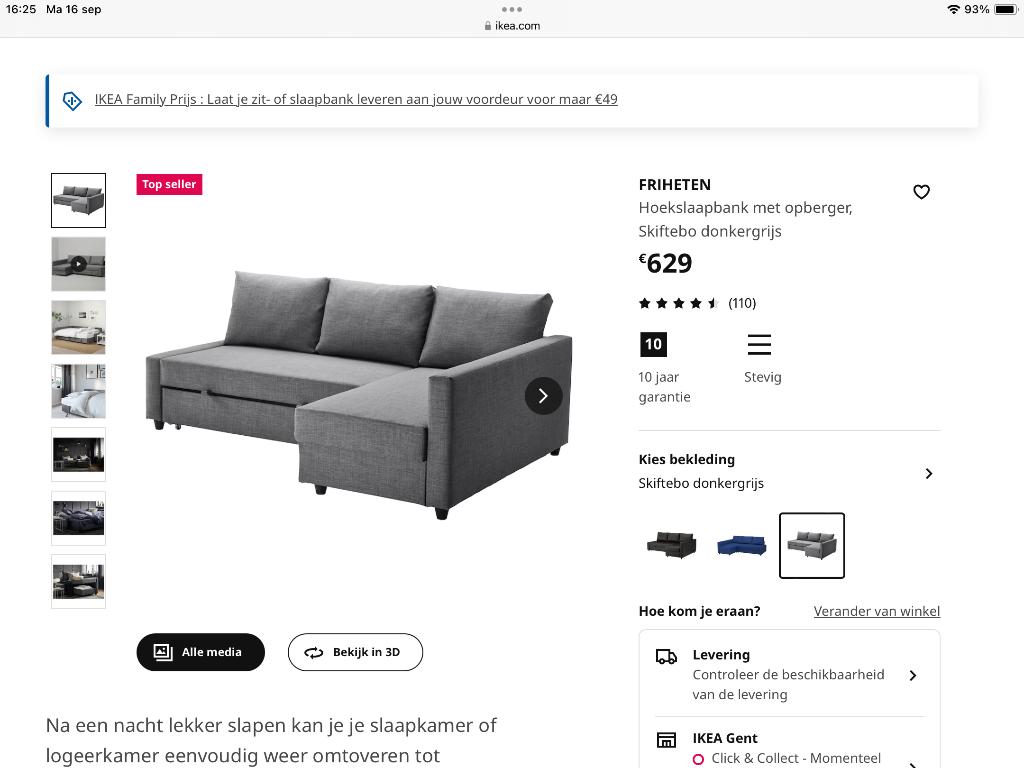Click the IKEA Family price tag icon
The image size is (1024, 768).
point(72,101)
